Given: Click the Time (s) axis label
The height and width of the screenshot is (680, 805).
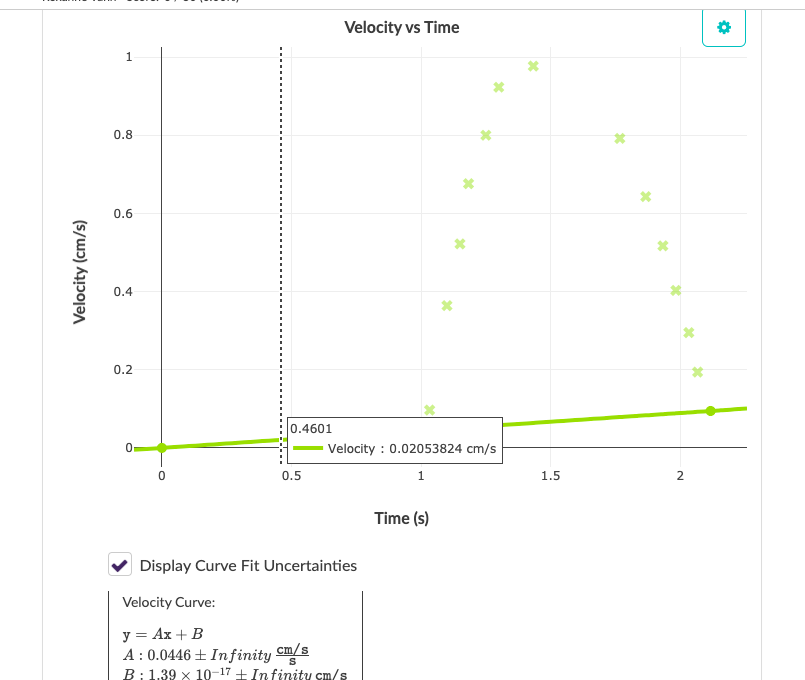Looking at the screenshot, I should [x=402, y=518].
